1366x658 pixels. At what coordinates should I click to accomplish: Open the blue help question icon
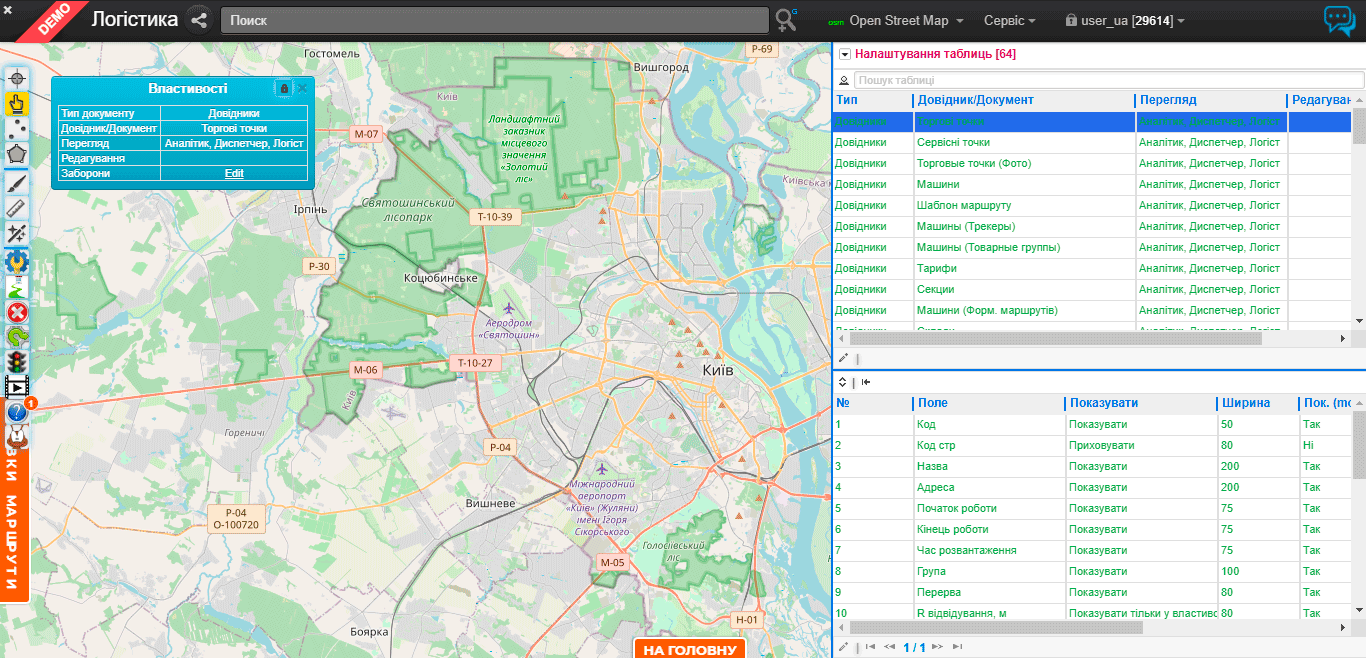[x=17, y=412]
